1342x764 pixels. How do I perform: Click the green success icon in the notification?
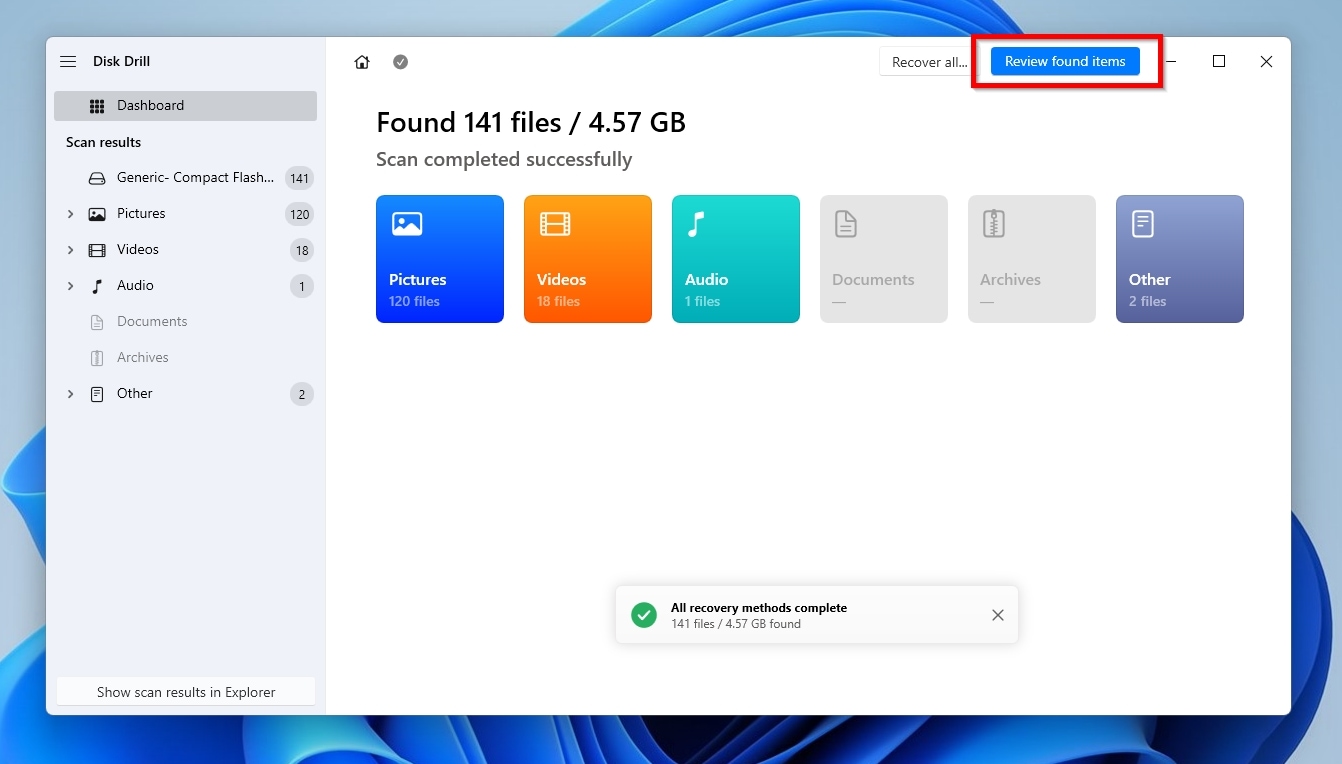[644, 615]
